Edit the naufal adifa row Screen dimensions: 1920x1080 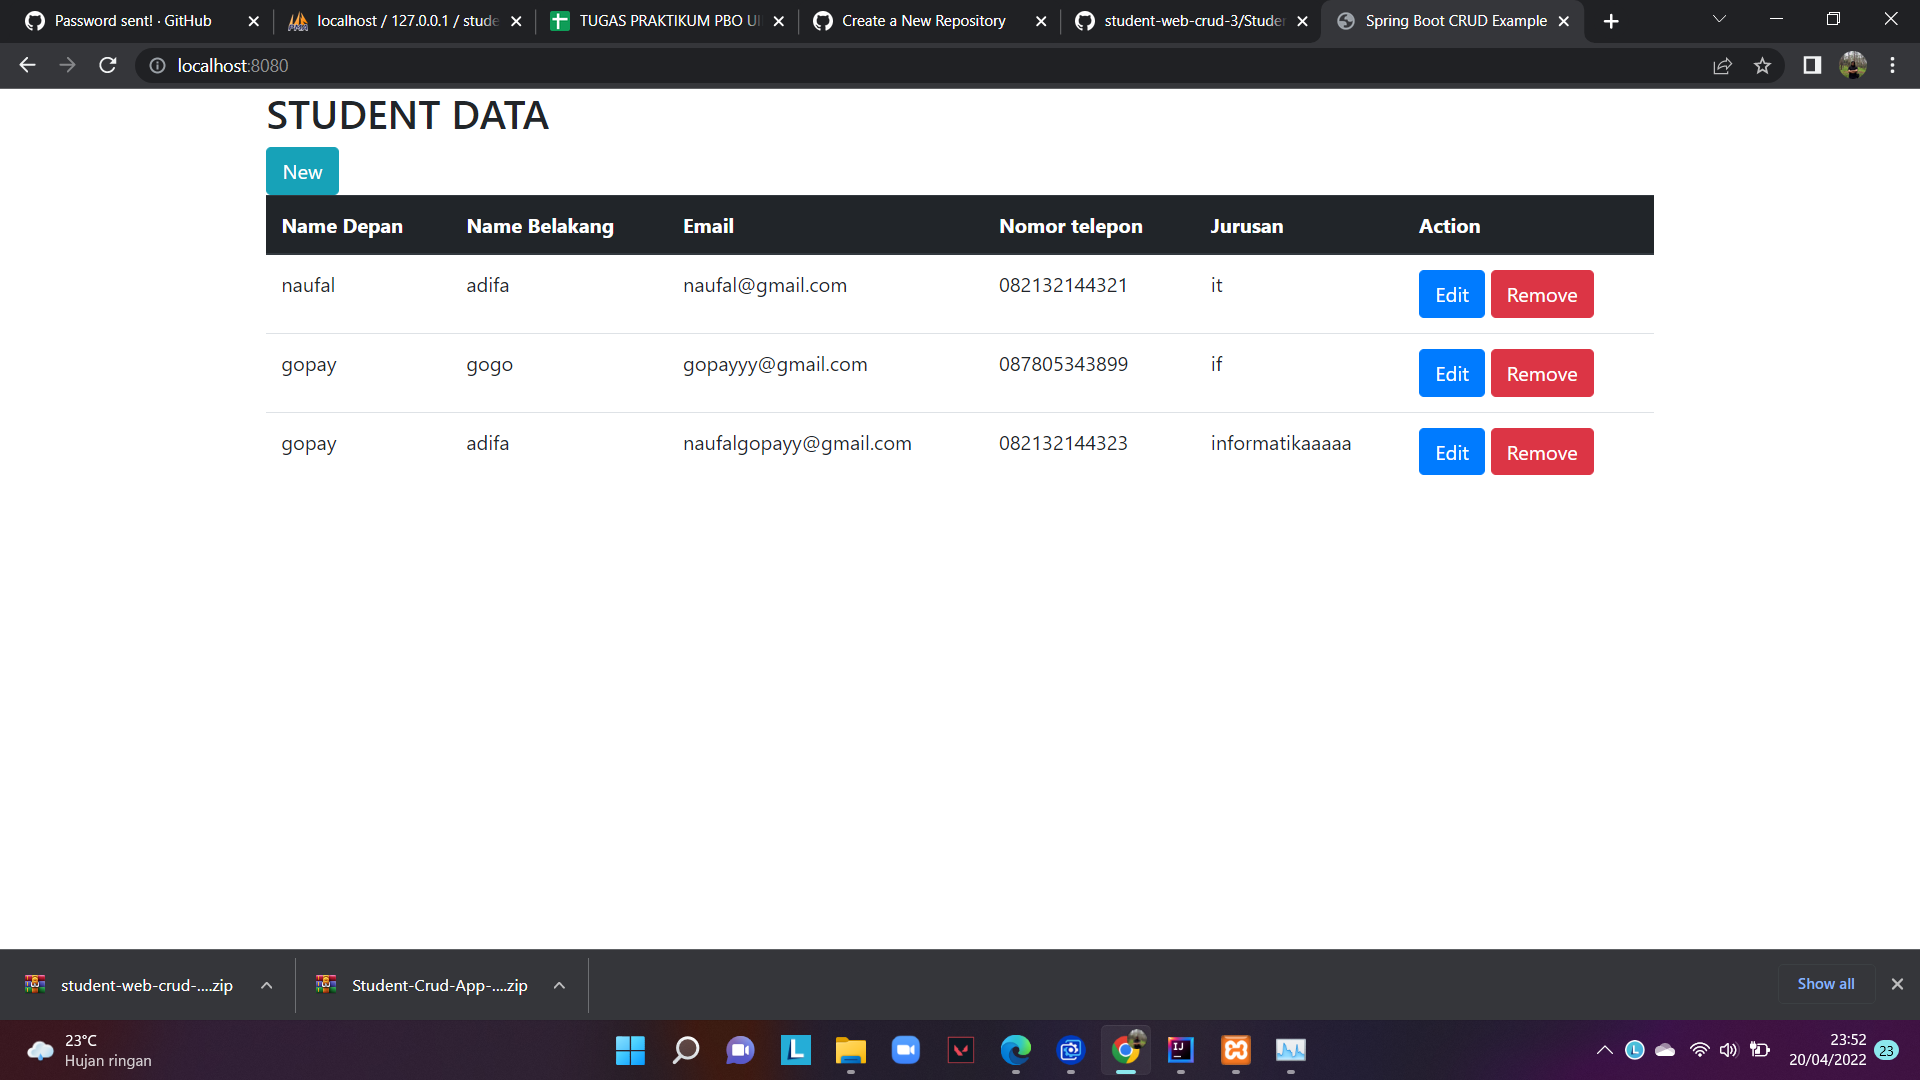click(x=1451, y=294)
